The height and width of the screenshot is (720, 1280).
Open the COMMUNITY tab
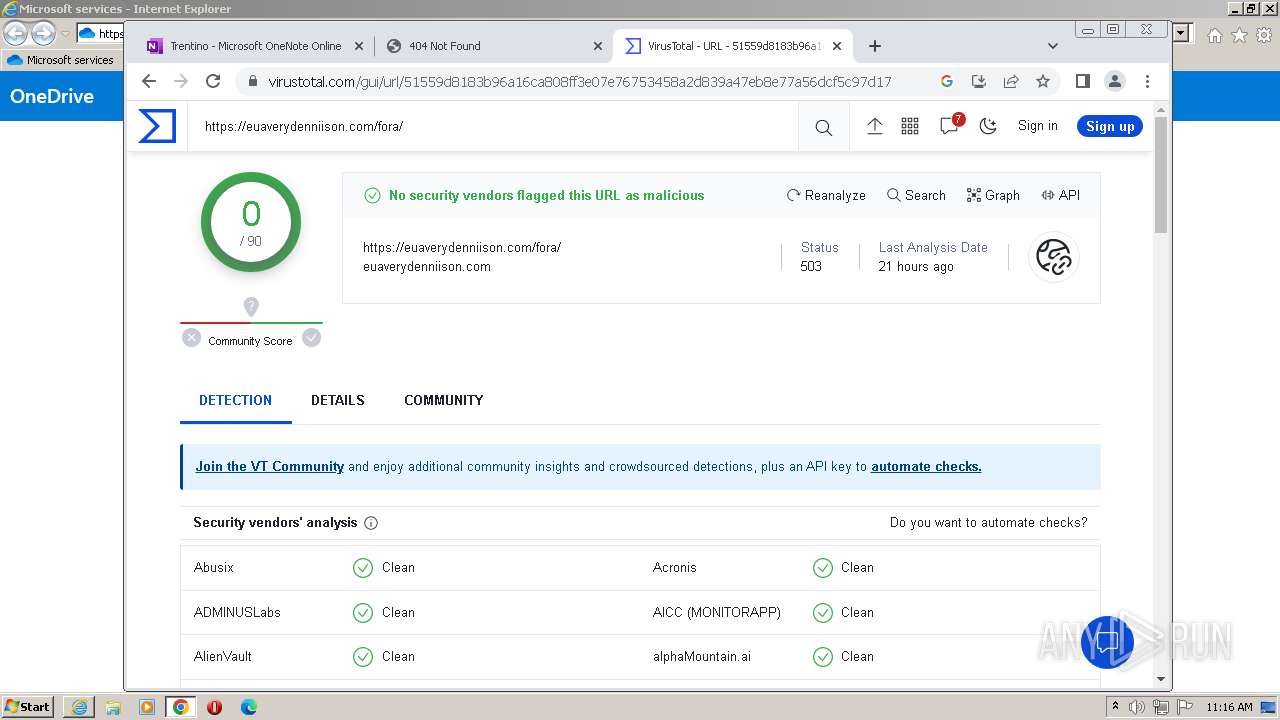pyautogui.click(x=444, y=400)
